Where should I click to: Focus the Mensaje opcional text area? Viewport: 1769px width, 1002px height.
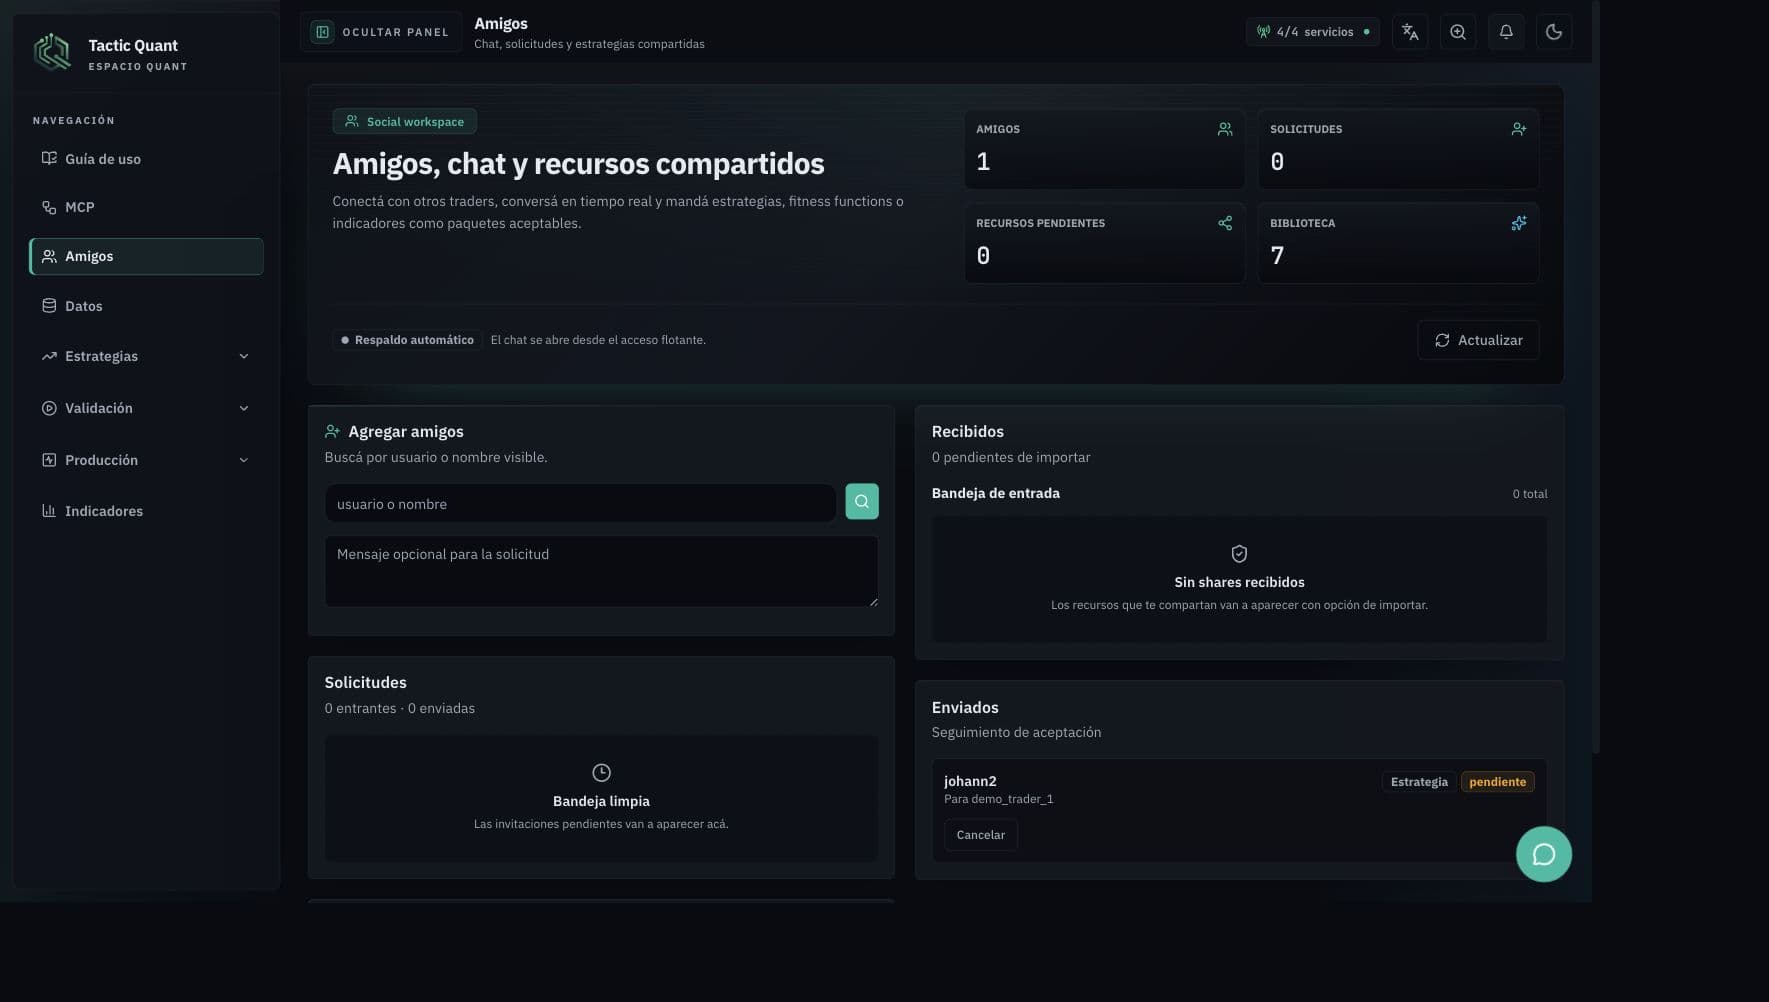click(x=601, y=571)
